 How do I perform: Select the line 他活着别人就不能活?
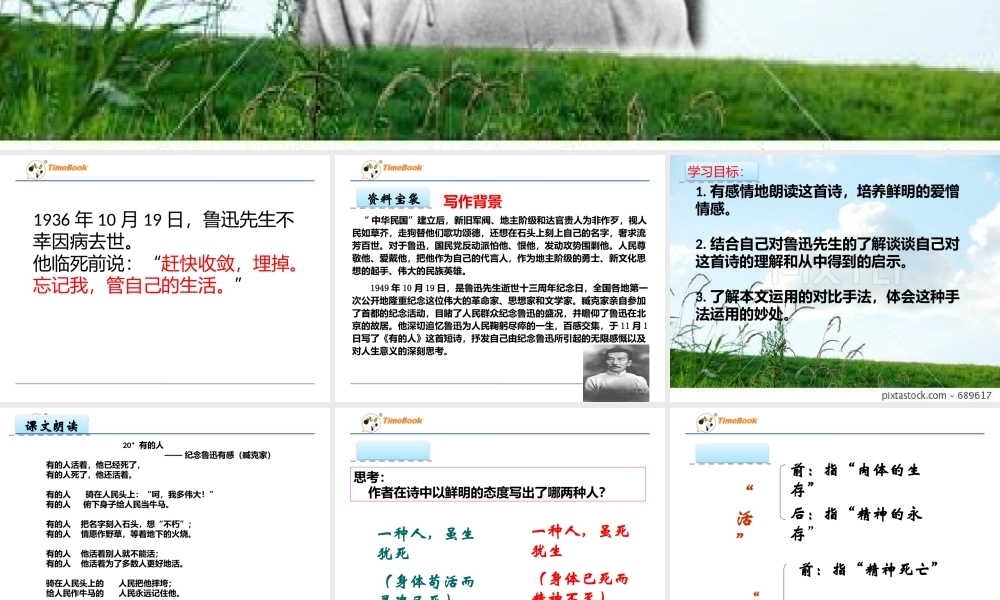119,553
